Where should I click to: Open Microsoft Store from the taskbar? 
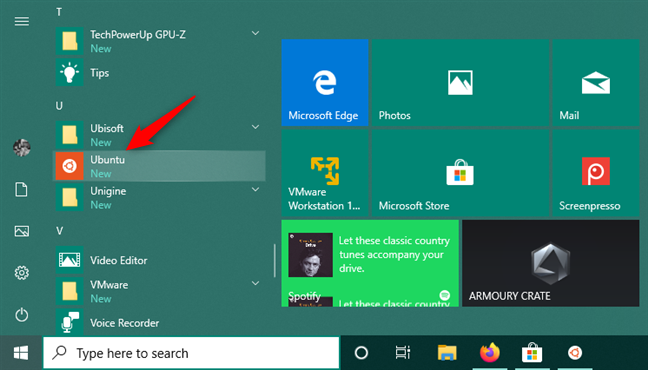(x=532, y=353)
